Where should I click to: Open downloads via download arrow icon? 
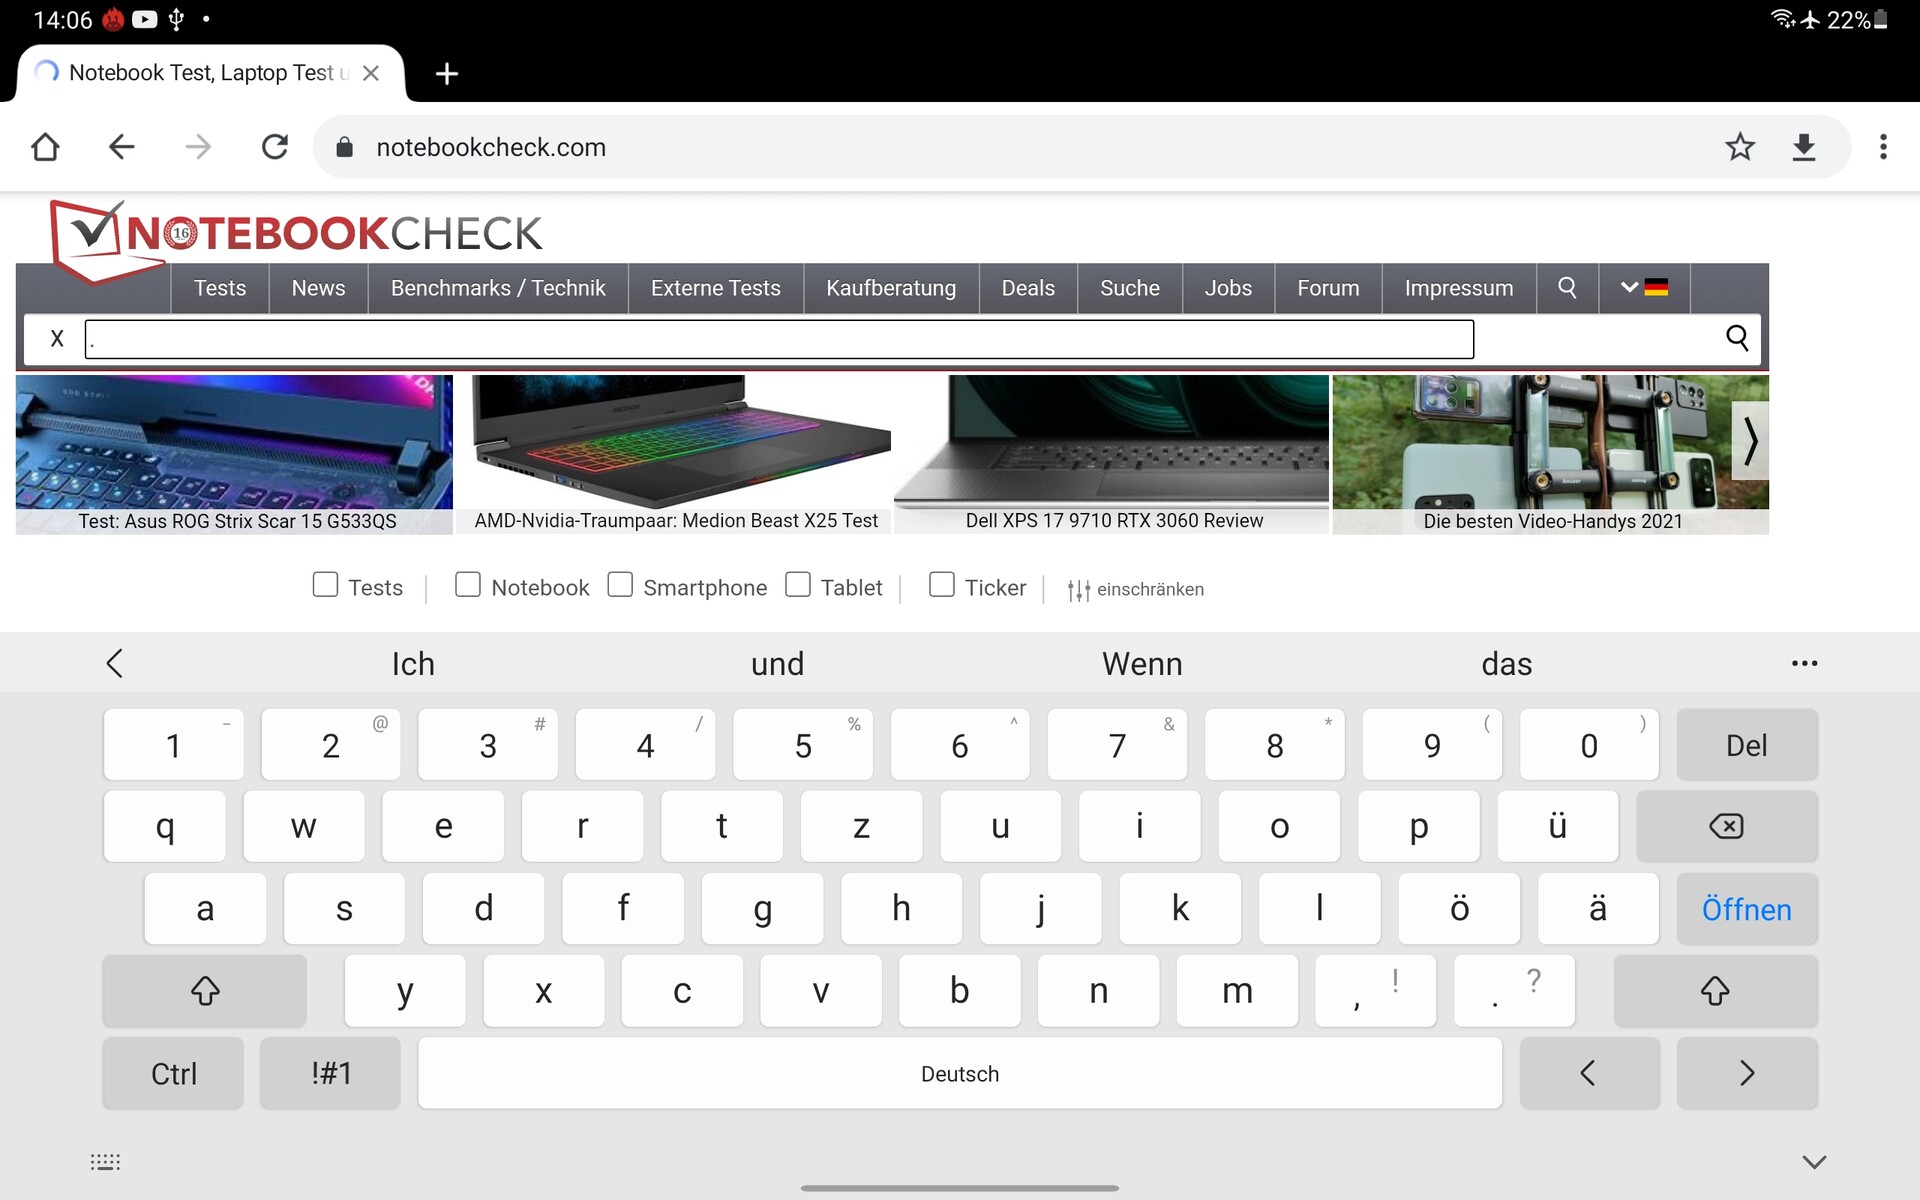click(x=1804, y=147)
